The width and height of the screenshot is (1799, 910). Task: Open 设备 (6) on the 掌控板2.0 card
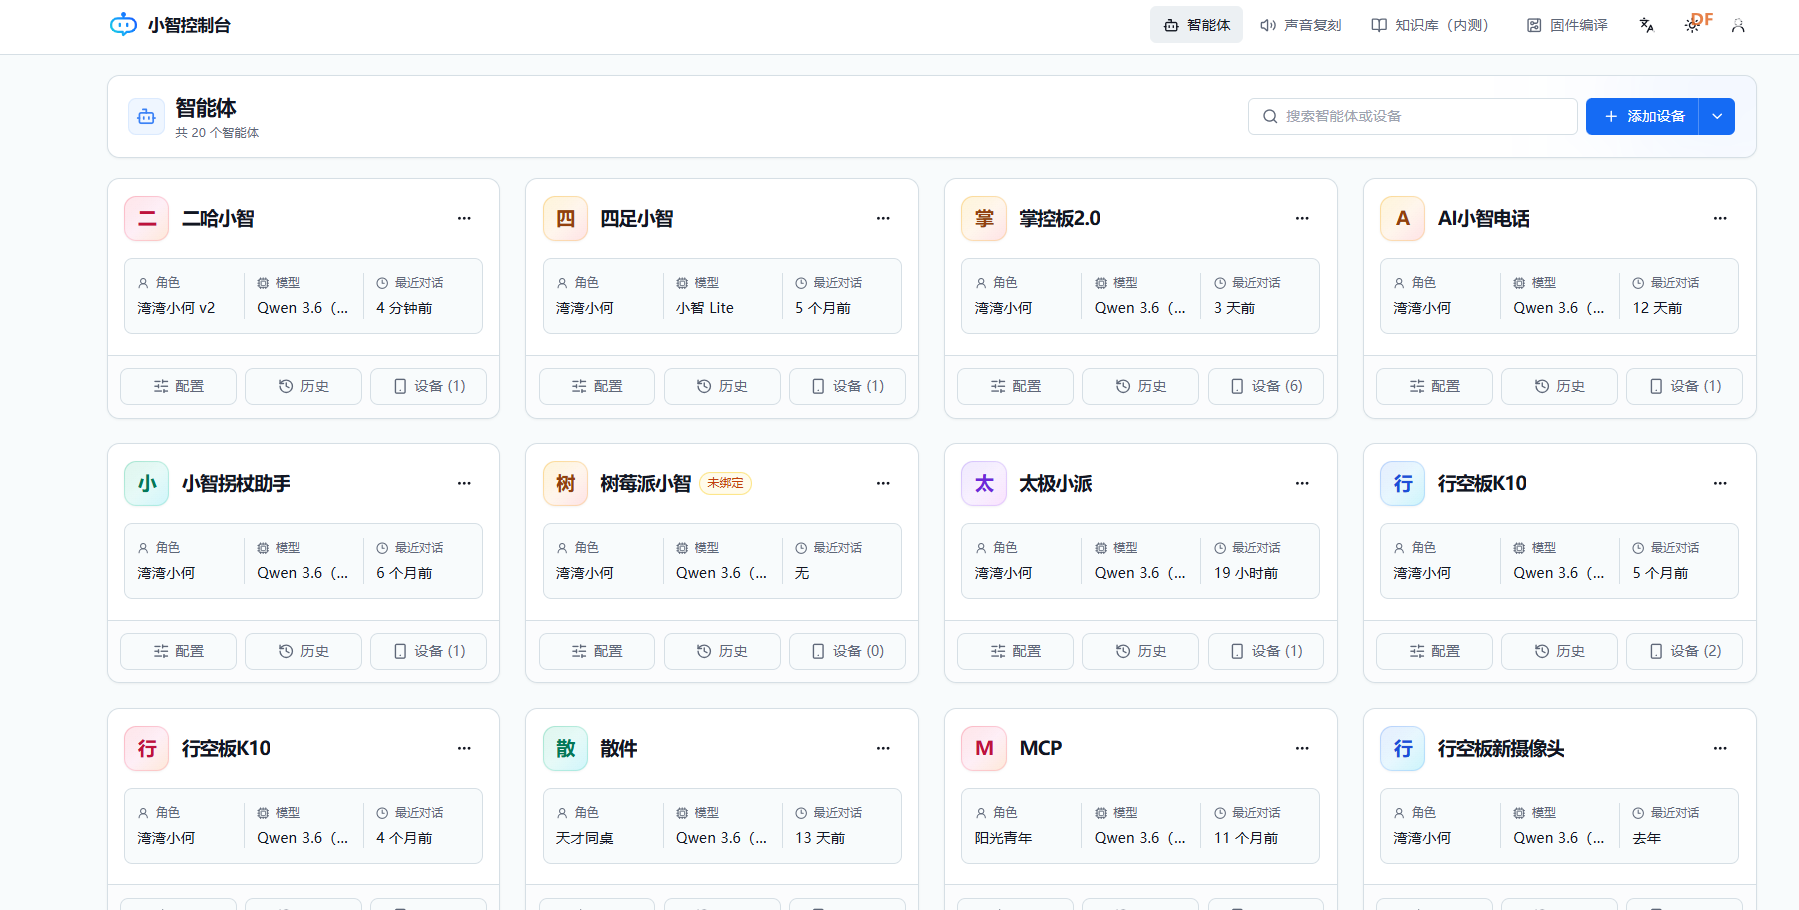tap(1266, 386)
